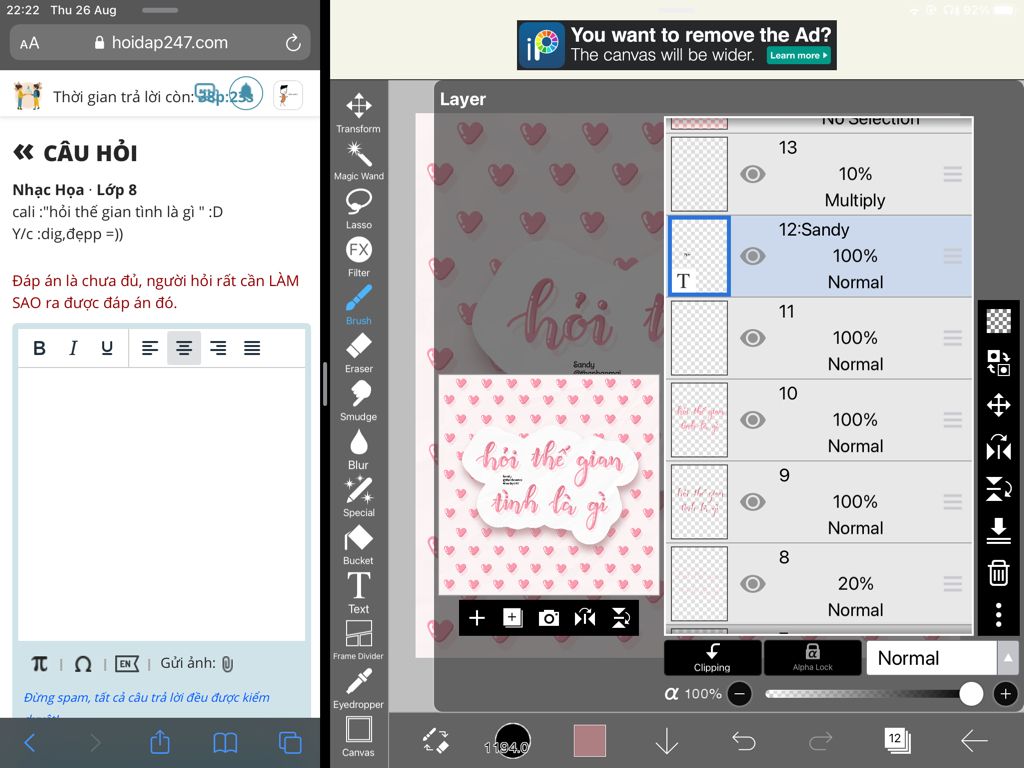Select layer 10 thumbnail

699,420
